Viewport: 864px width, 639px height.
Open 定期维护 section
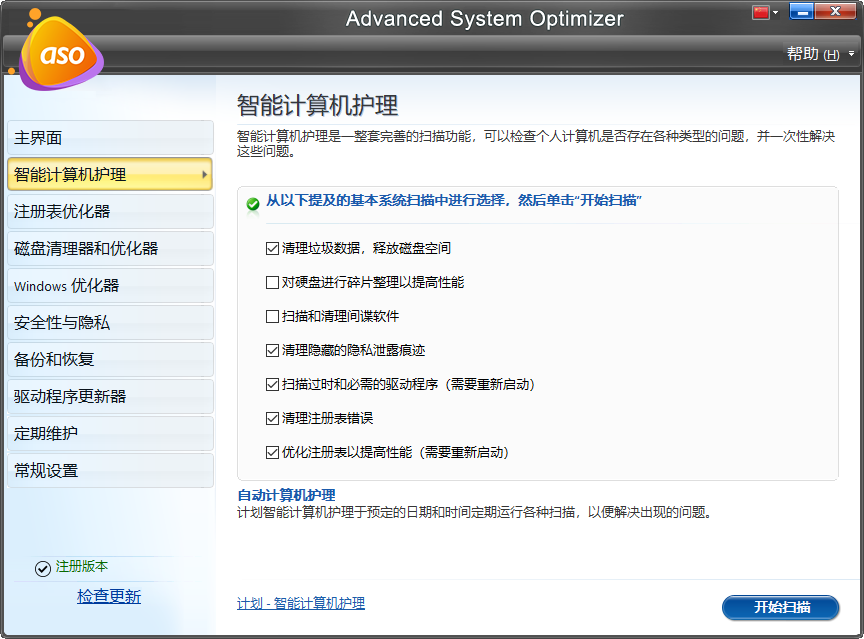[110, 433]
